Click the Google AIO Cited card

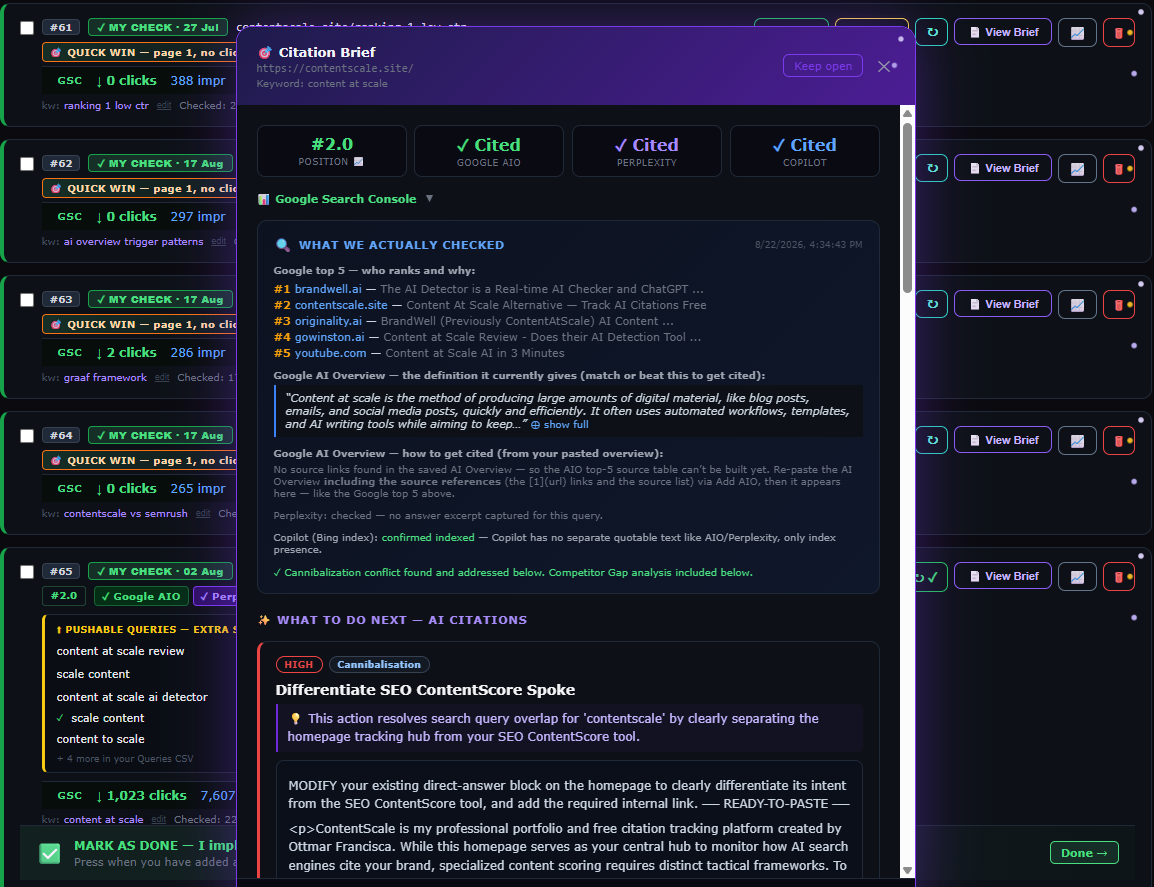point(489,151)
